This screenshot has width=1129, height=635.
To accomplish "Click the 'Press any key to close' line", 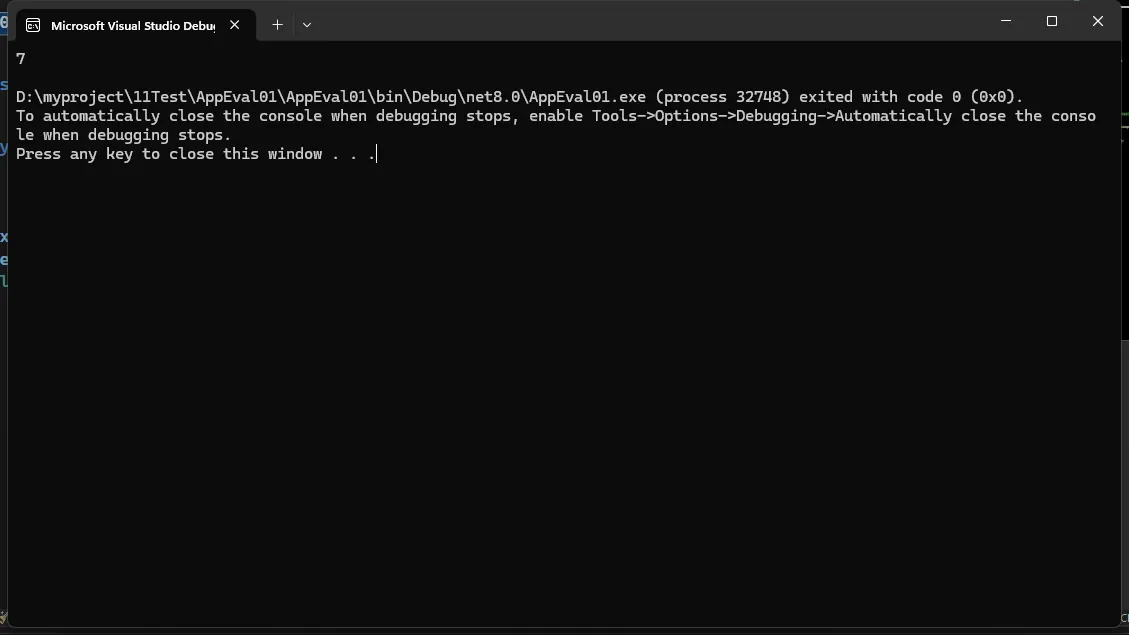I will (x=196, y=154).
